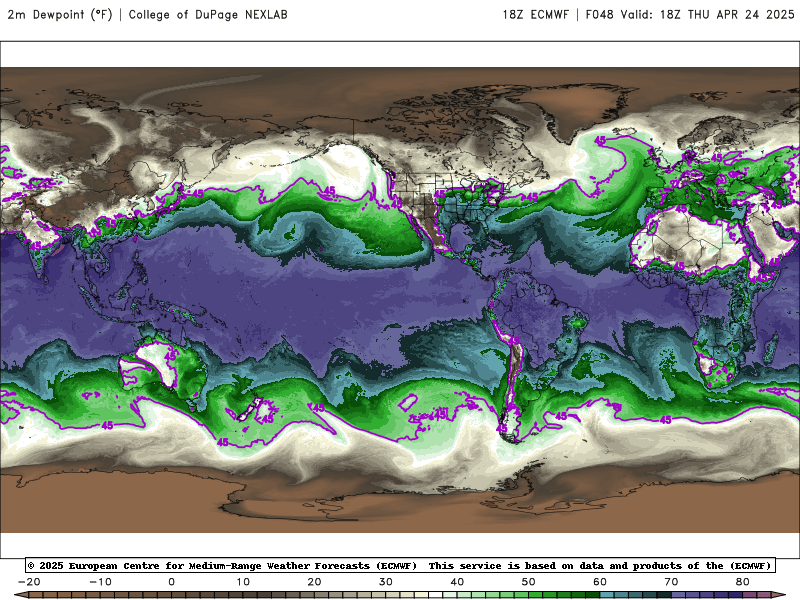This screenshot has height=600, width=800.
Task: Click the 70 colorbar label
Action: [671, 582]
